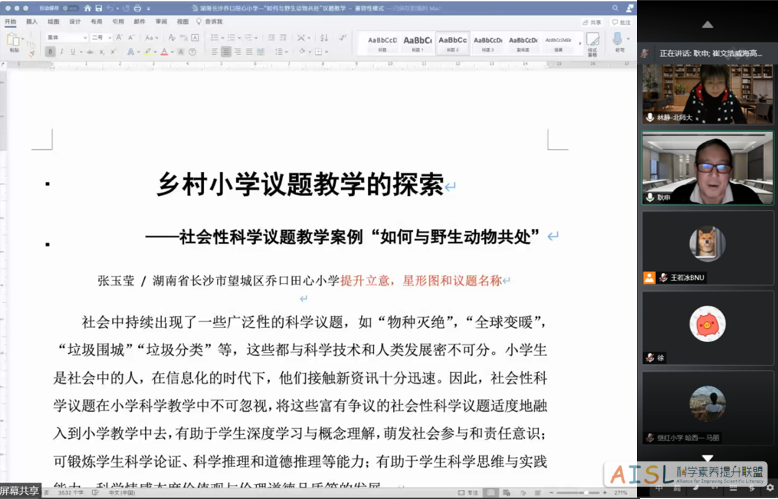This screenshot has width=778, height=499.
Task: Open the 绘图 ribbon tab
Action: pos(53,22)
